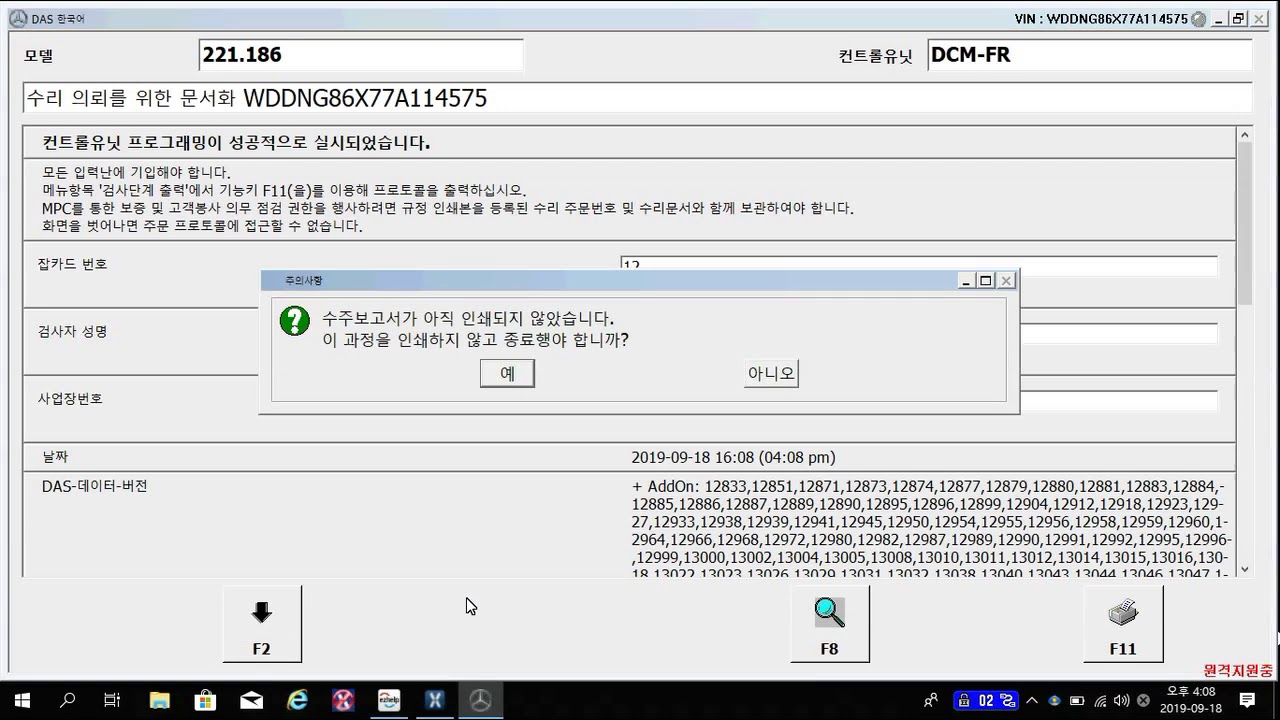Open the notification action center
Image resolution: width=1280 pixels, height=720 pixels.
pyautogui.click(x=1248, y=700)
